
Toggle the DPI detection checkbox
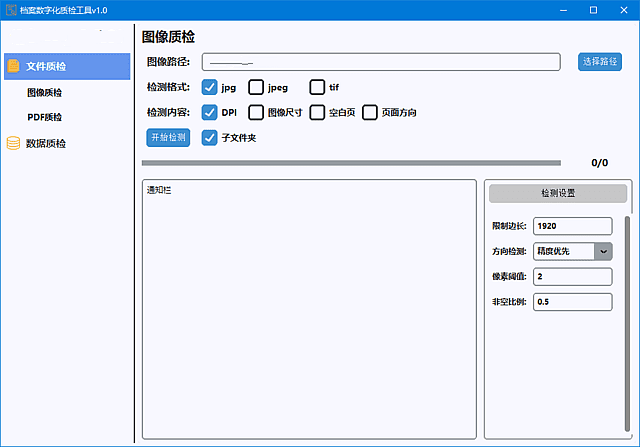(210, 112)
